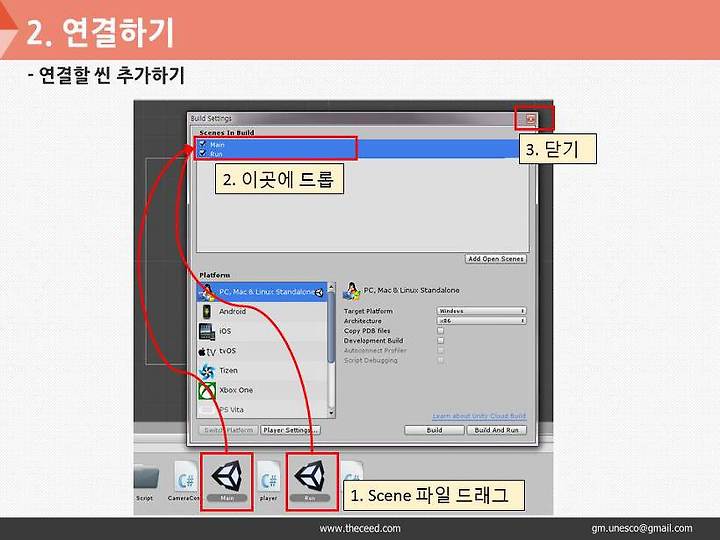The height and width of the screenshot is (540, 720).
Task: Click platform list scrollbar up arrow
Action: coord(332,287)
